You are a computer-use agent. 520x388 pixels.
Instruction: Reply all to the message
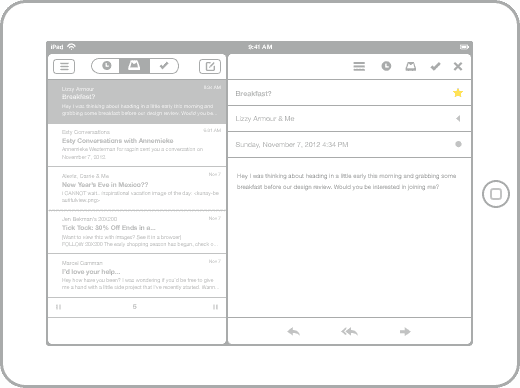pos(349,331)
